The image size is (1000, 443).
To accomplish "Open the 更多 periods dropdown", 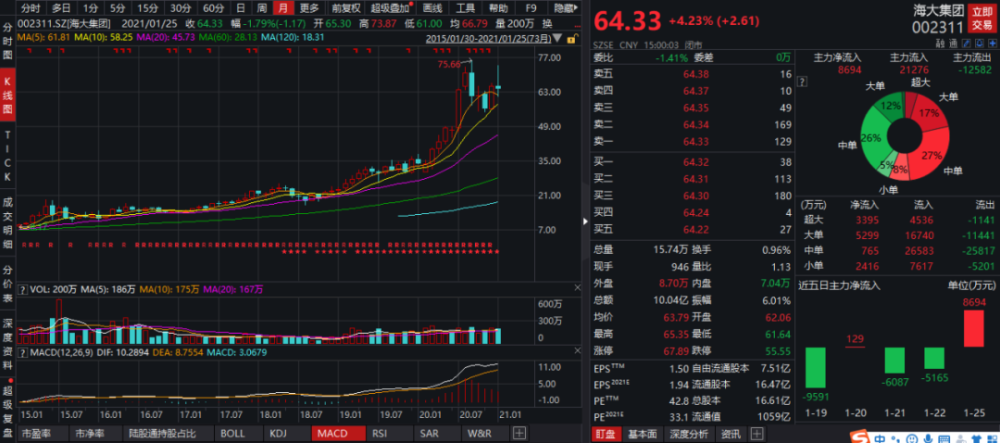I will [x=309, y=8].
